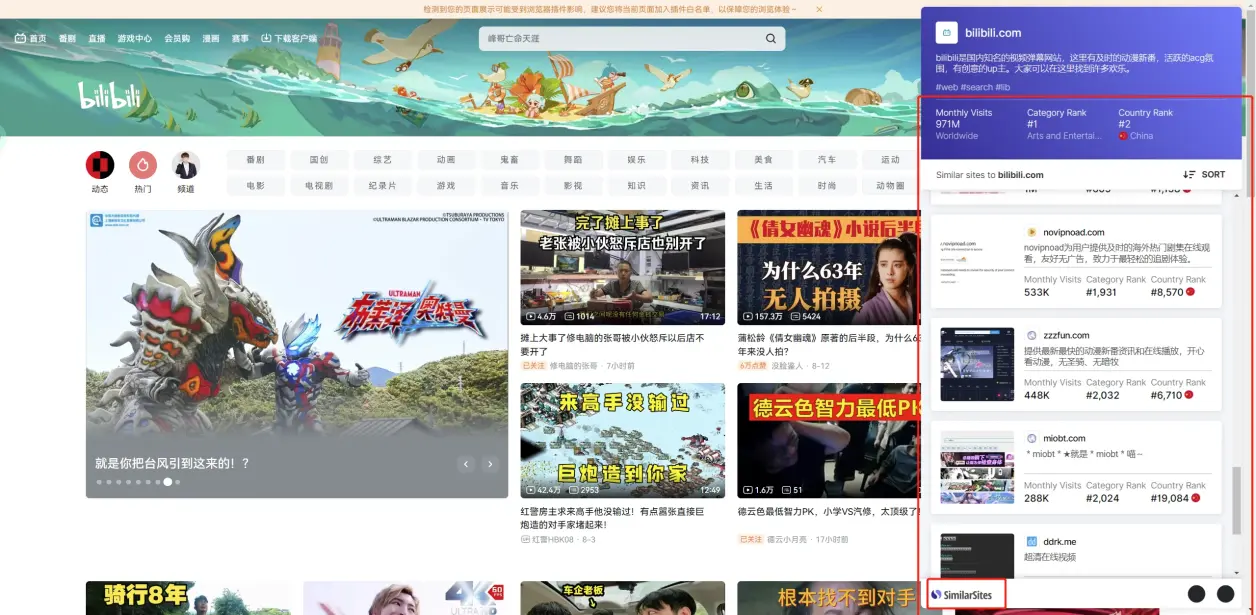Click the search magnifying glass icon
Viewport: 1256px width, 615px height.
(x=769, y=38)
